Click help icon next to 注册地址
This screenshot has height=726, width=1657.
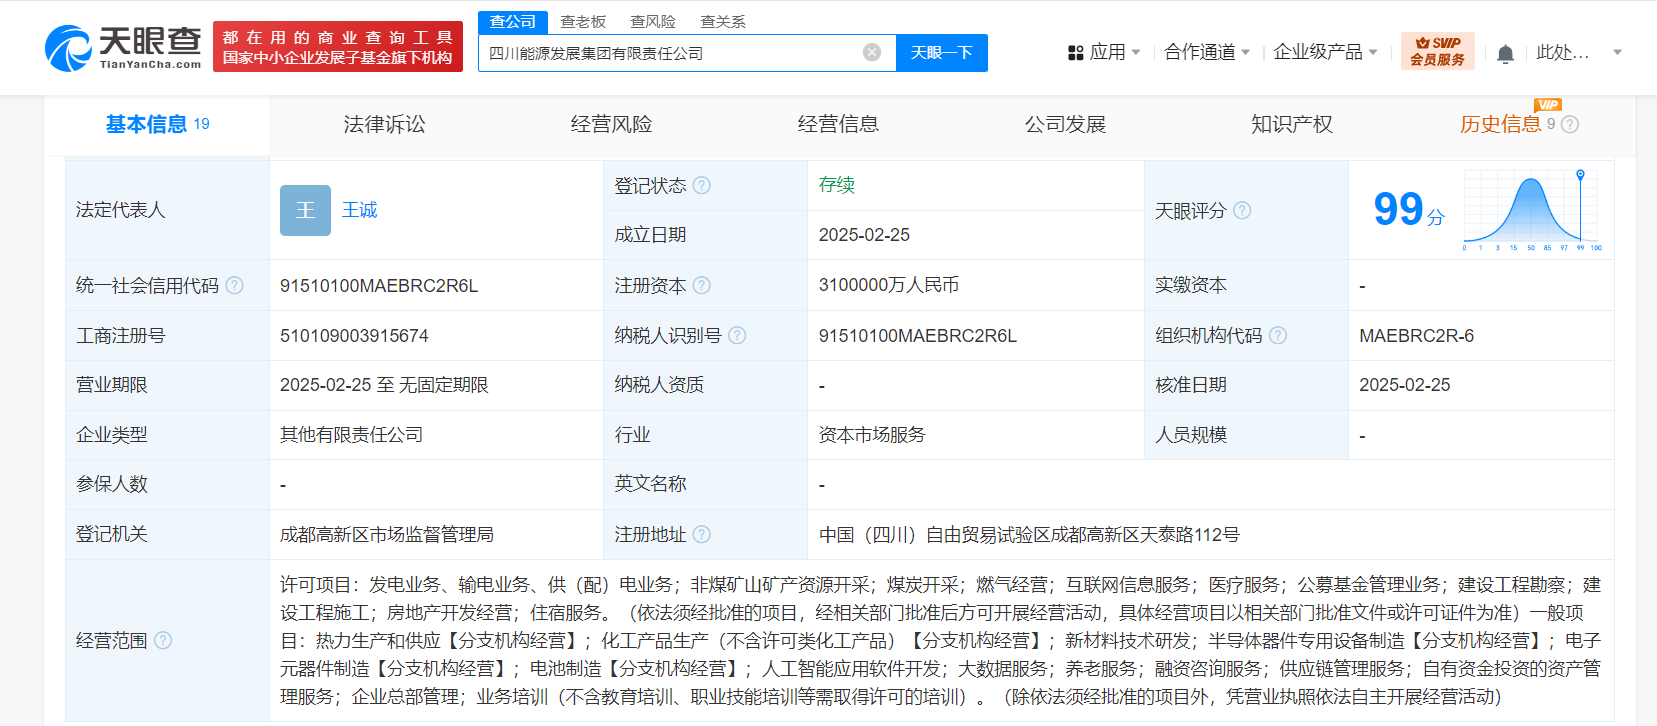pos(702,534)
